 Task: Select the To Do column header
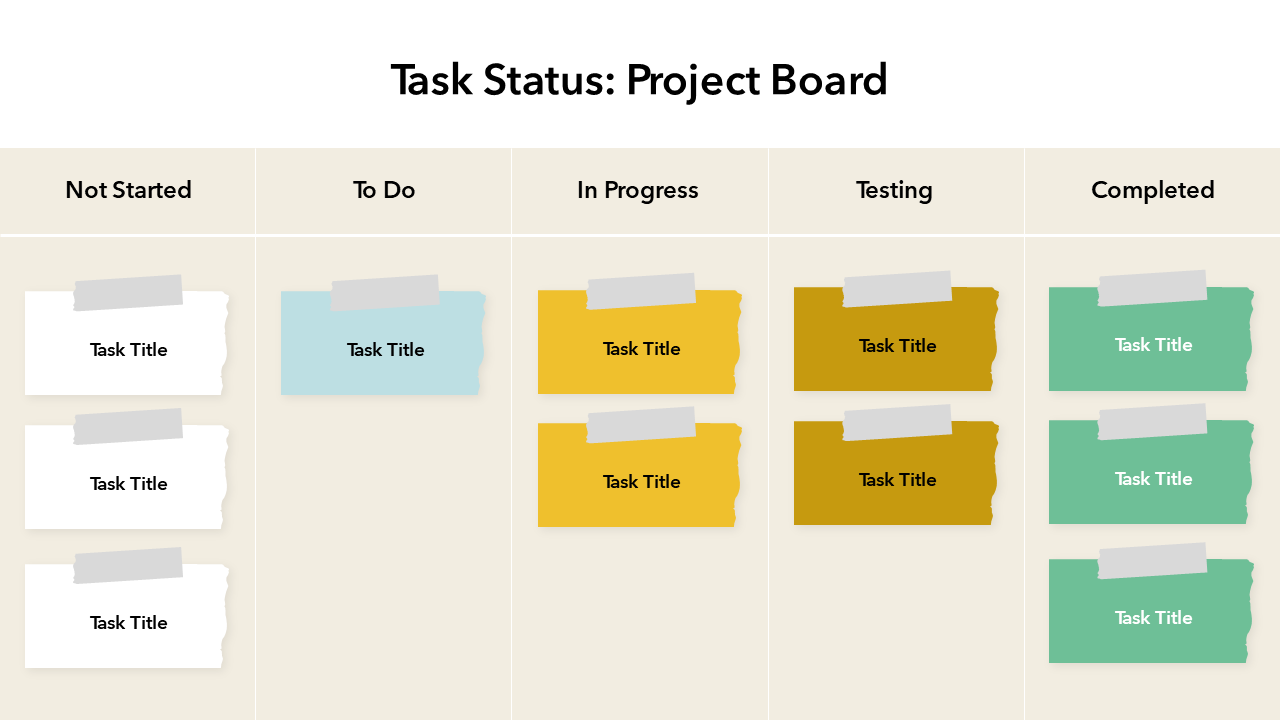coord(384,190)
